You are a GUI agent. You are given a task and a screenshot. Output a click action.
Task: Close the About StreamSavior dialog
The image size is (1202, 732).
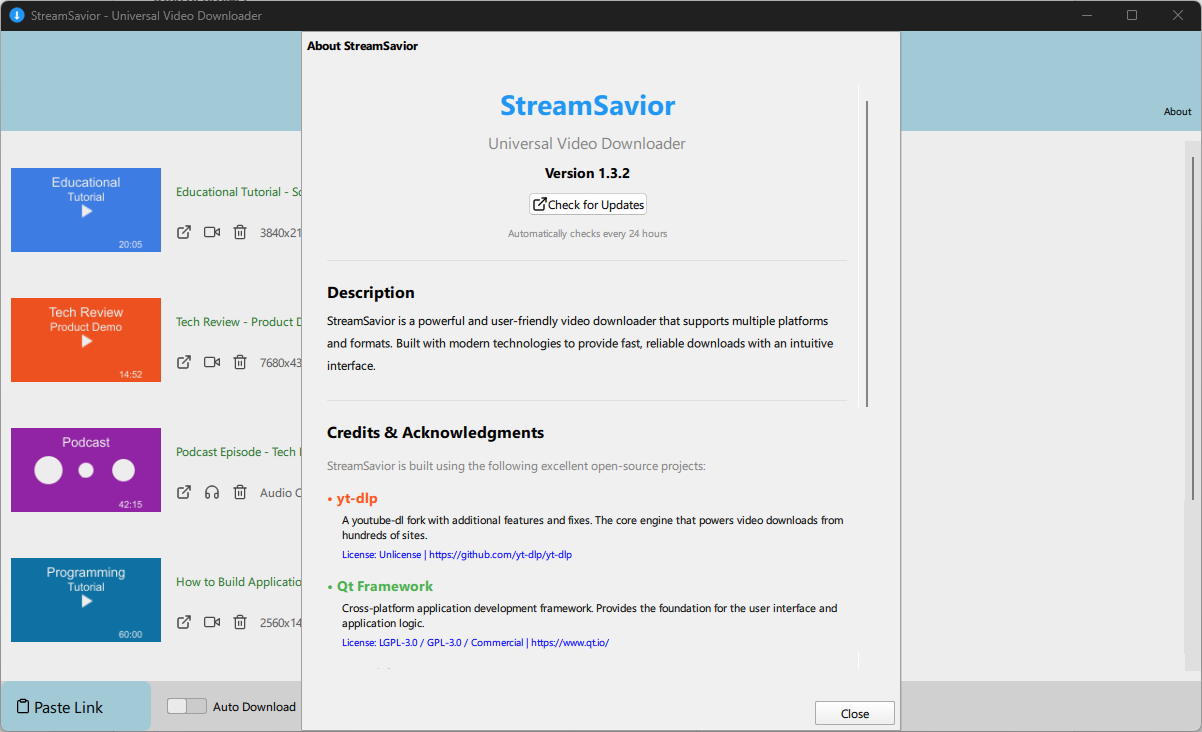point(855,713)
